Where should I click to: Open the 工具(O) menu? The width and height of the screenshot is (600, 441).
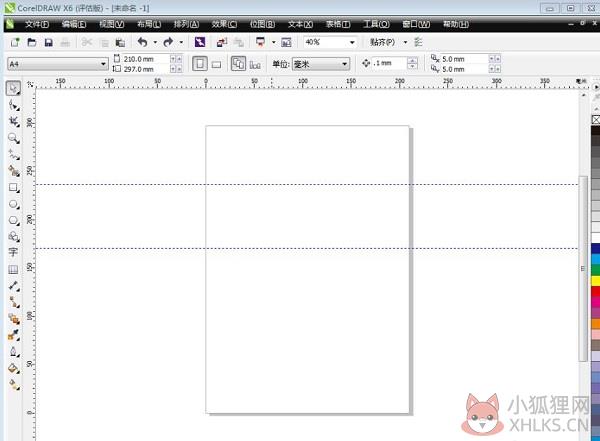coord(376,24)
